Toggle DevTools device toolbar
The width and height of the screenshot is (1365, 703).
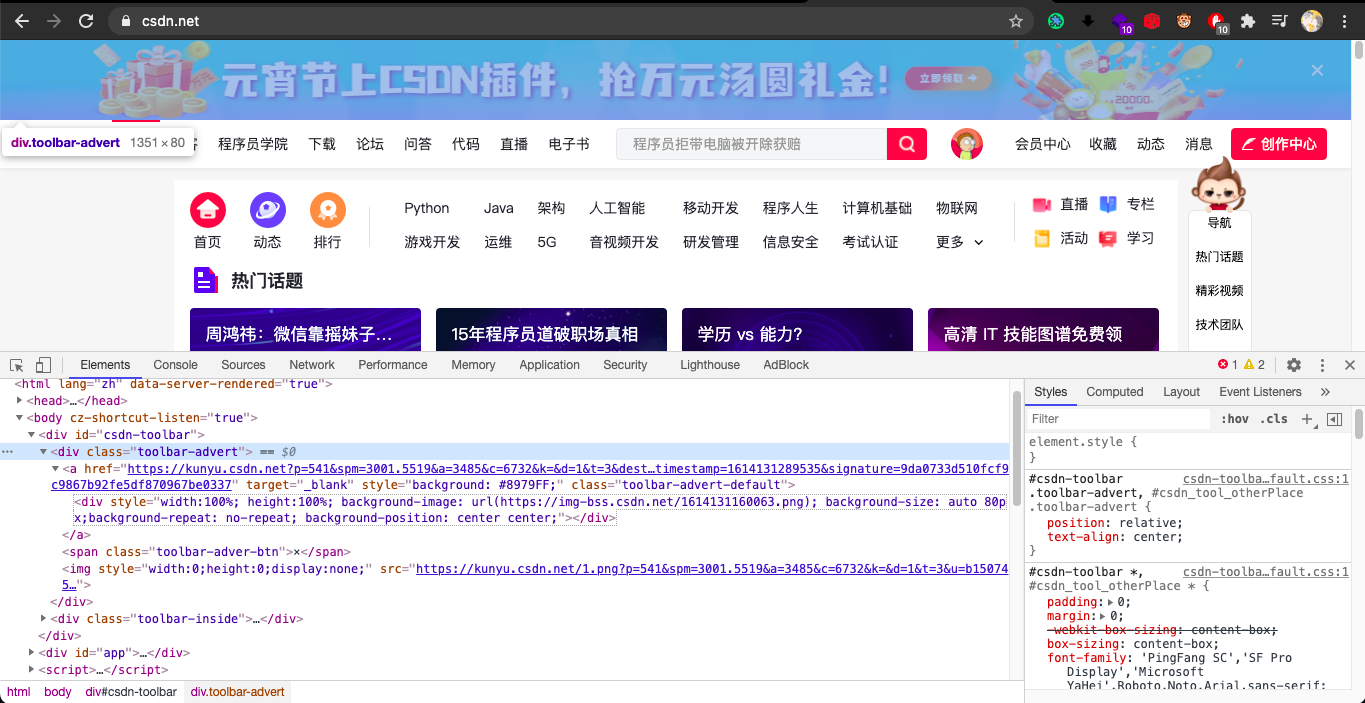coord(43,365)
